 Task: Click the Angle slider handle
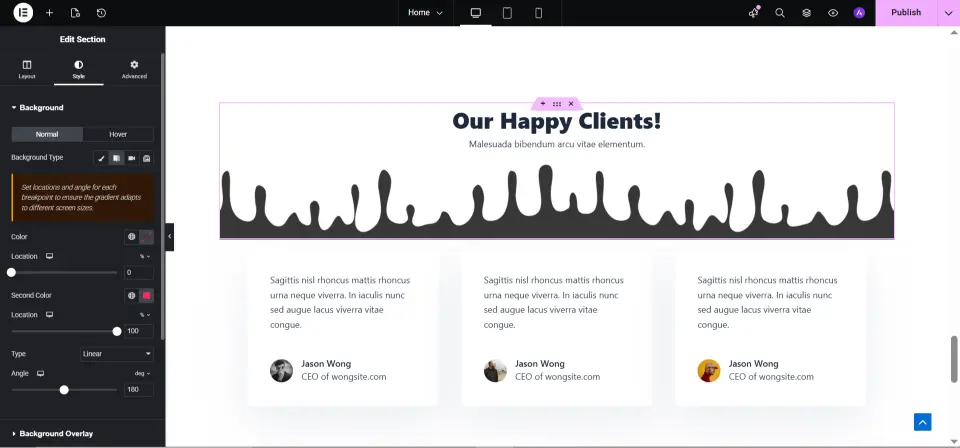pyautogui.click(x=64, y=390)
